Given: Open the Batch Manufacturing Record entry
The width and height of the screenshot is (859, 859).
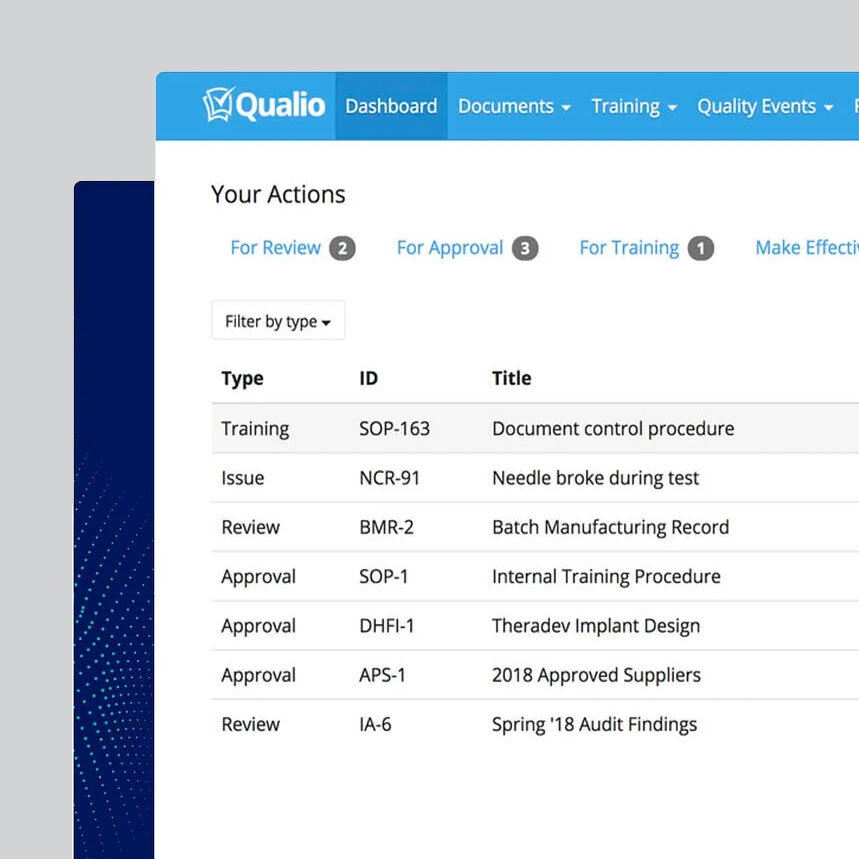Looking at the screenshot, I should pyautogui.click(x=610, y=527).
